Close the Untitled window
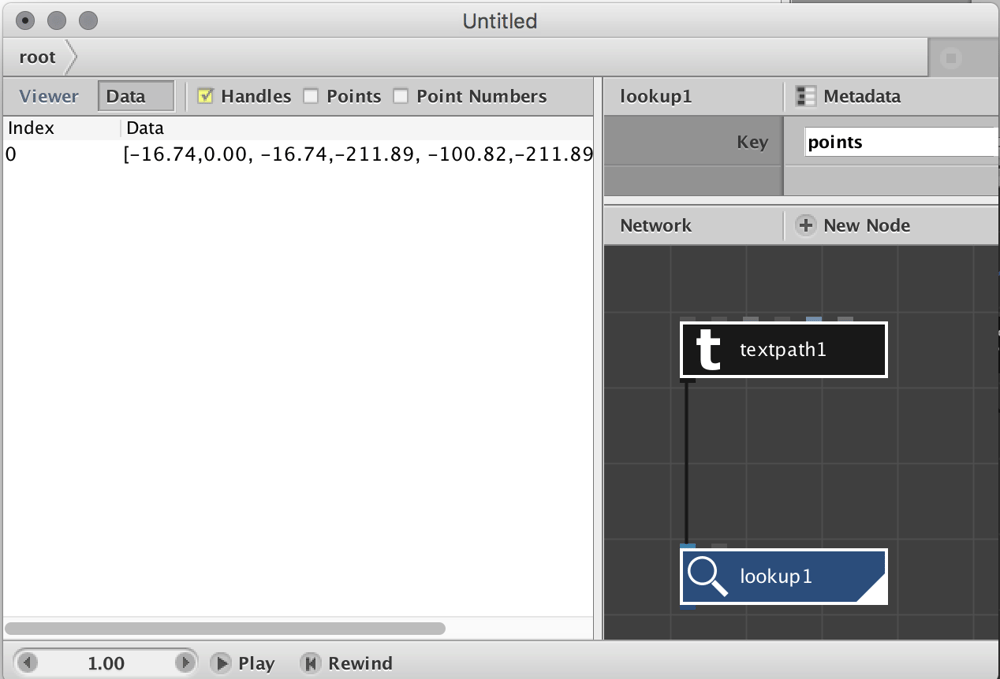The width and height of the screenshot is (1000, 679). point(25,20)
